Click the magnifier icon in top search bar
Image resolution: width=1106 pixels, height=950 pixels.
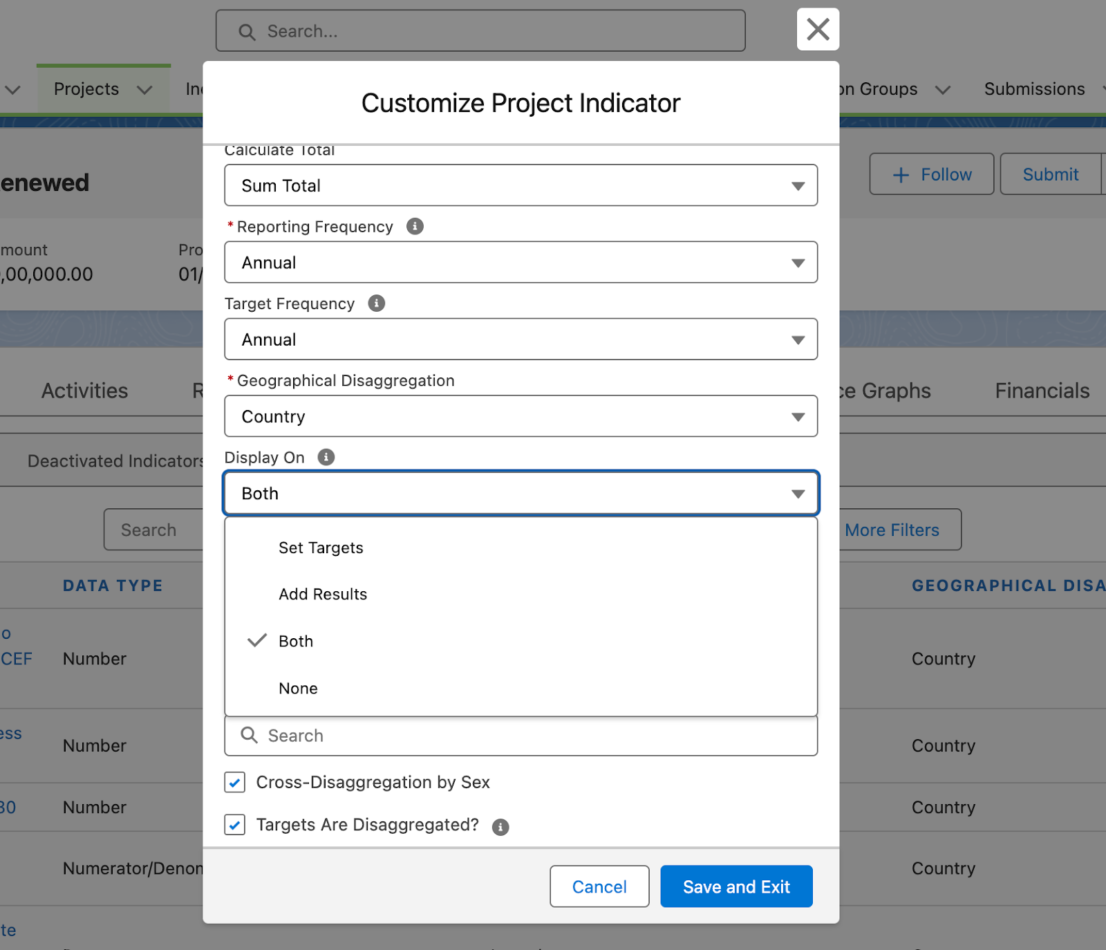(246, 31)
